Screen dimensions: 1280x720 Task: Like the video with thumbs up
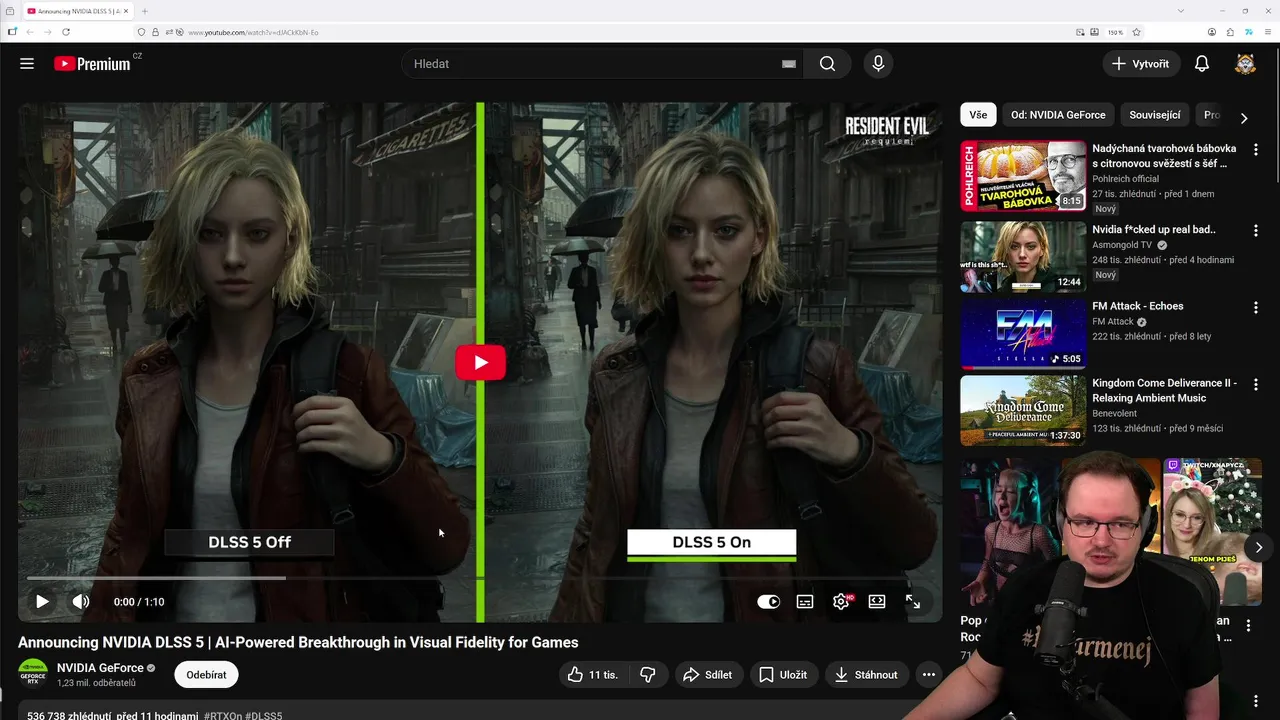click(x=592, y=675)
